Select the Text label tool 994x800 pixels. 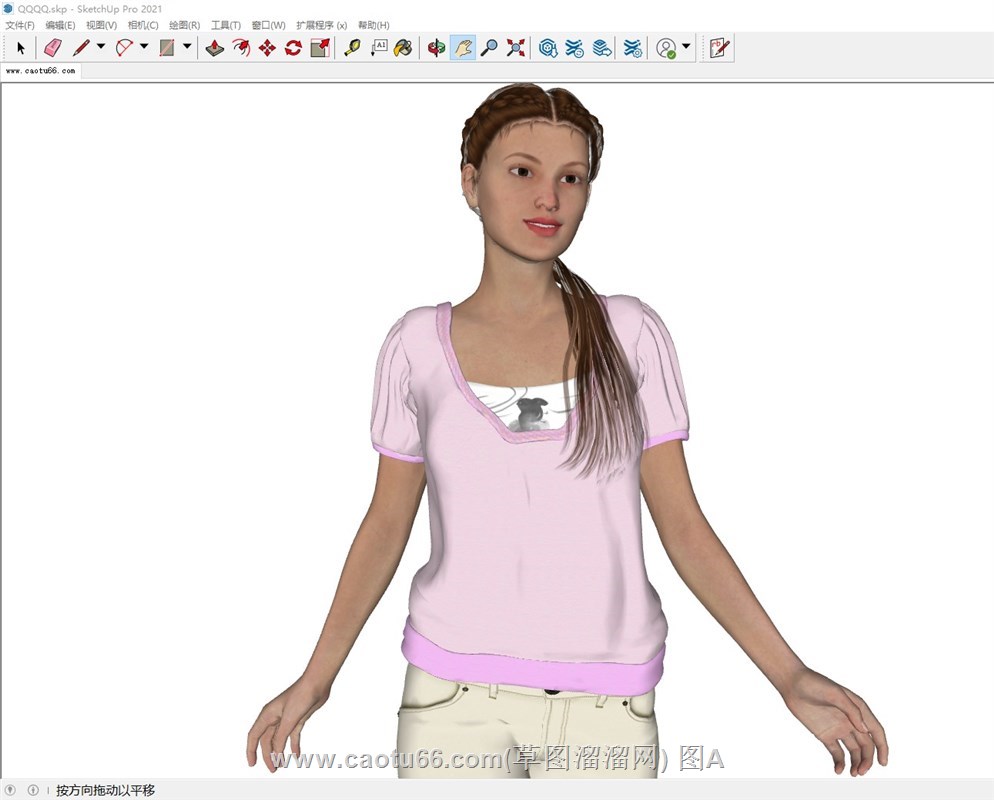[378, 48]
